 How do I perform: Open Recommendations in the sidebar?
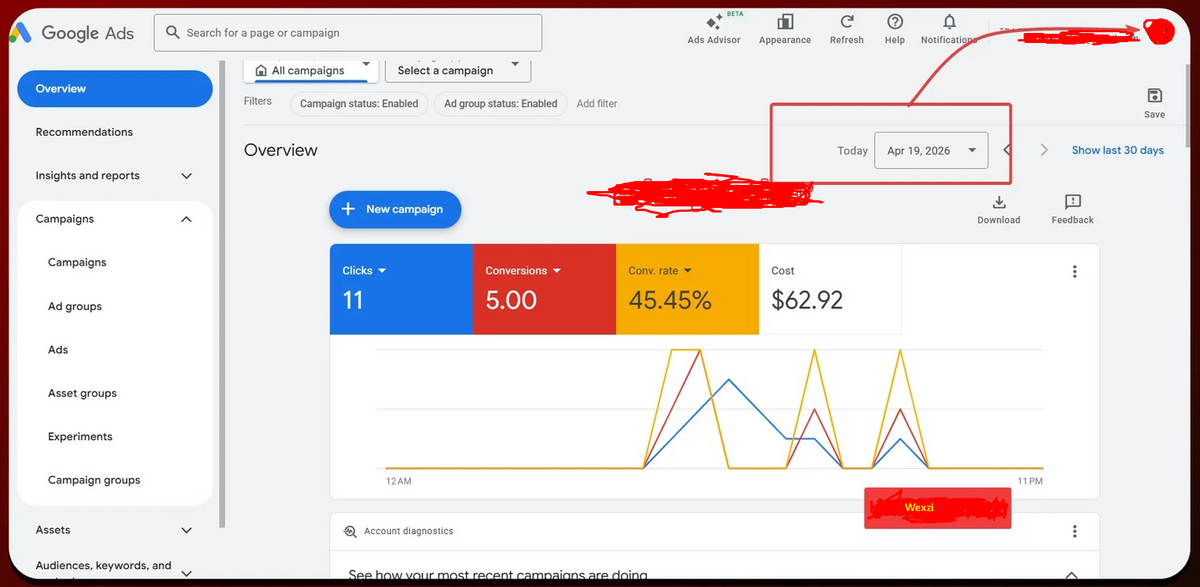[x=84, y=132]
